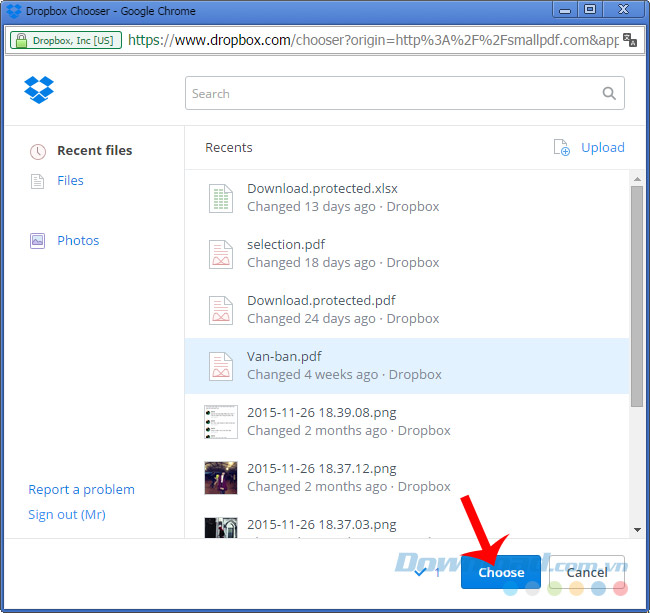Screen dimensions: 650x613
Task: Click the URL in address bar
Action: 373,40
